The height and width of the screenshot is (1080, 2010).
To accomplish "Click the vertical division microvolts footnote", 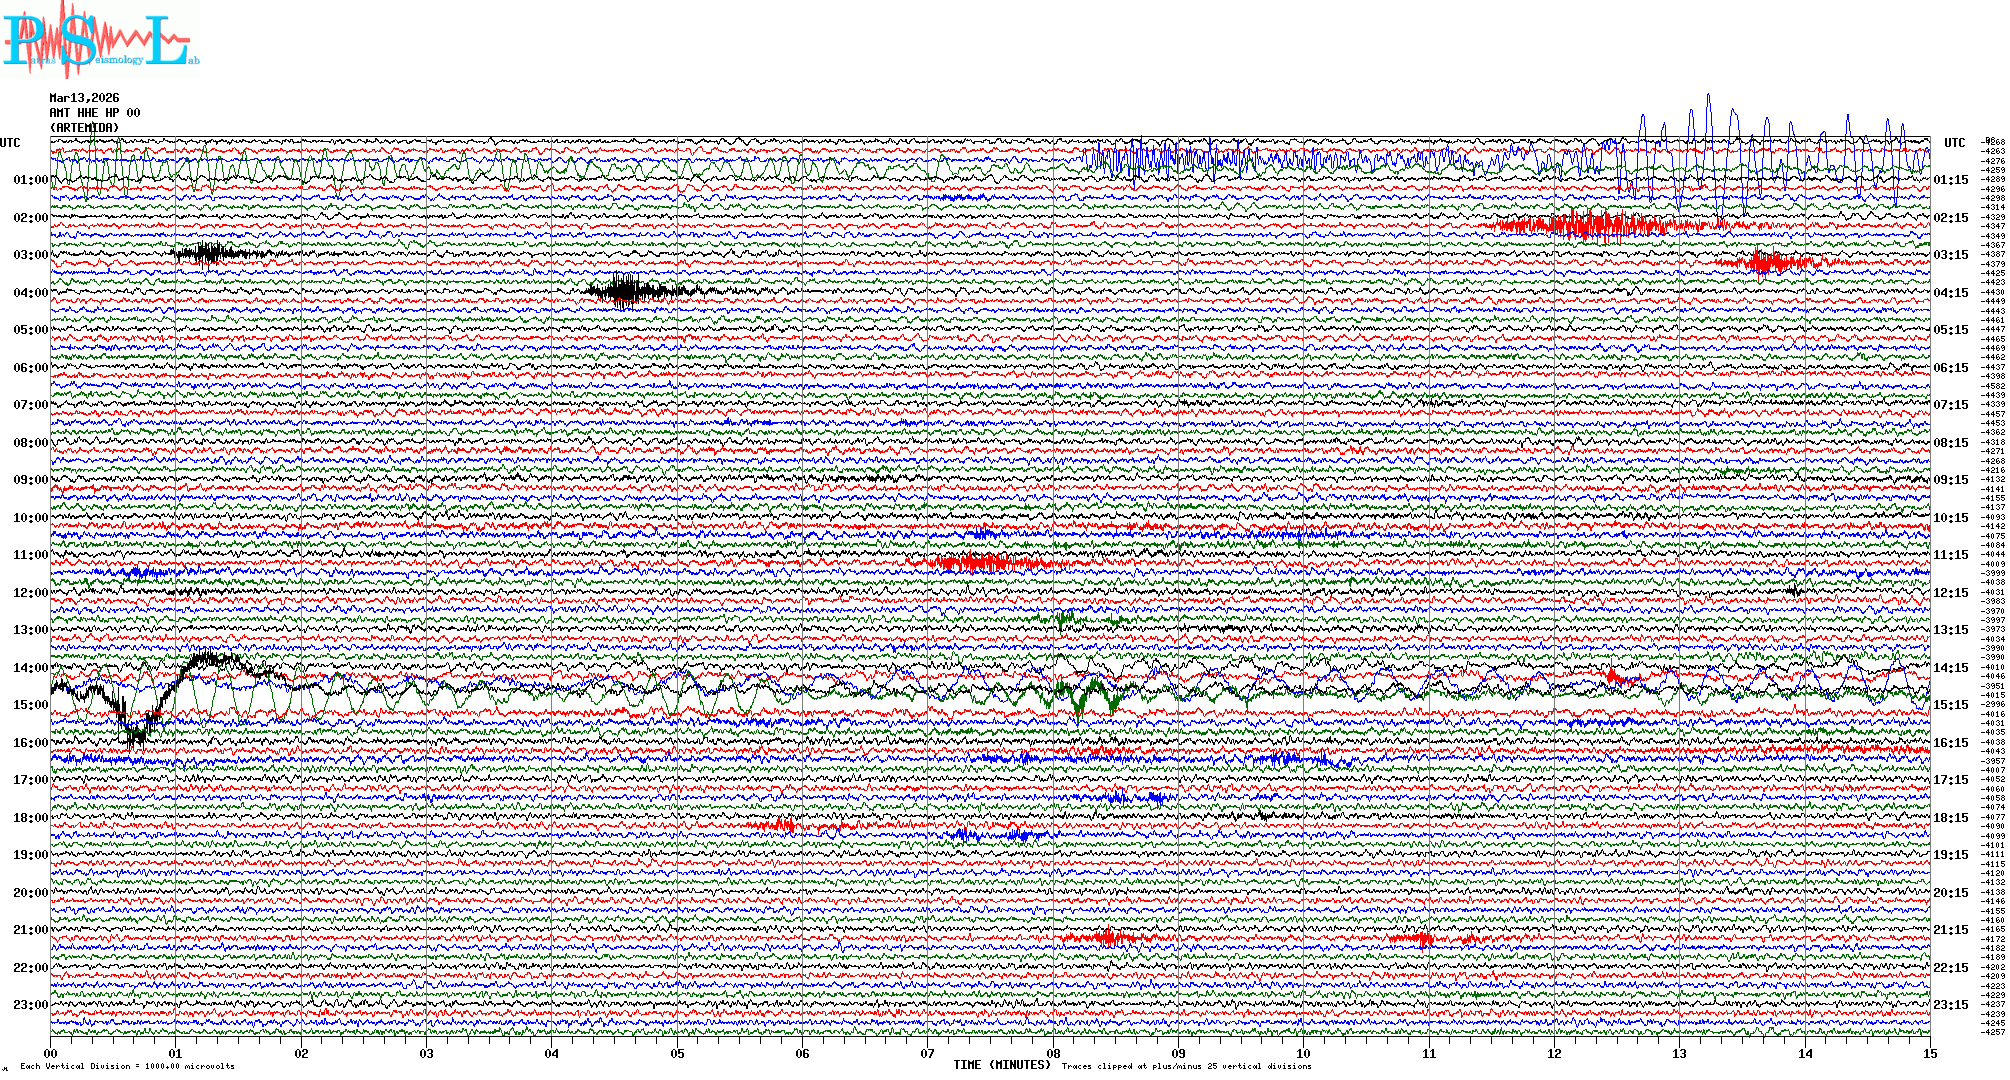I will coord(127,1066).
